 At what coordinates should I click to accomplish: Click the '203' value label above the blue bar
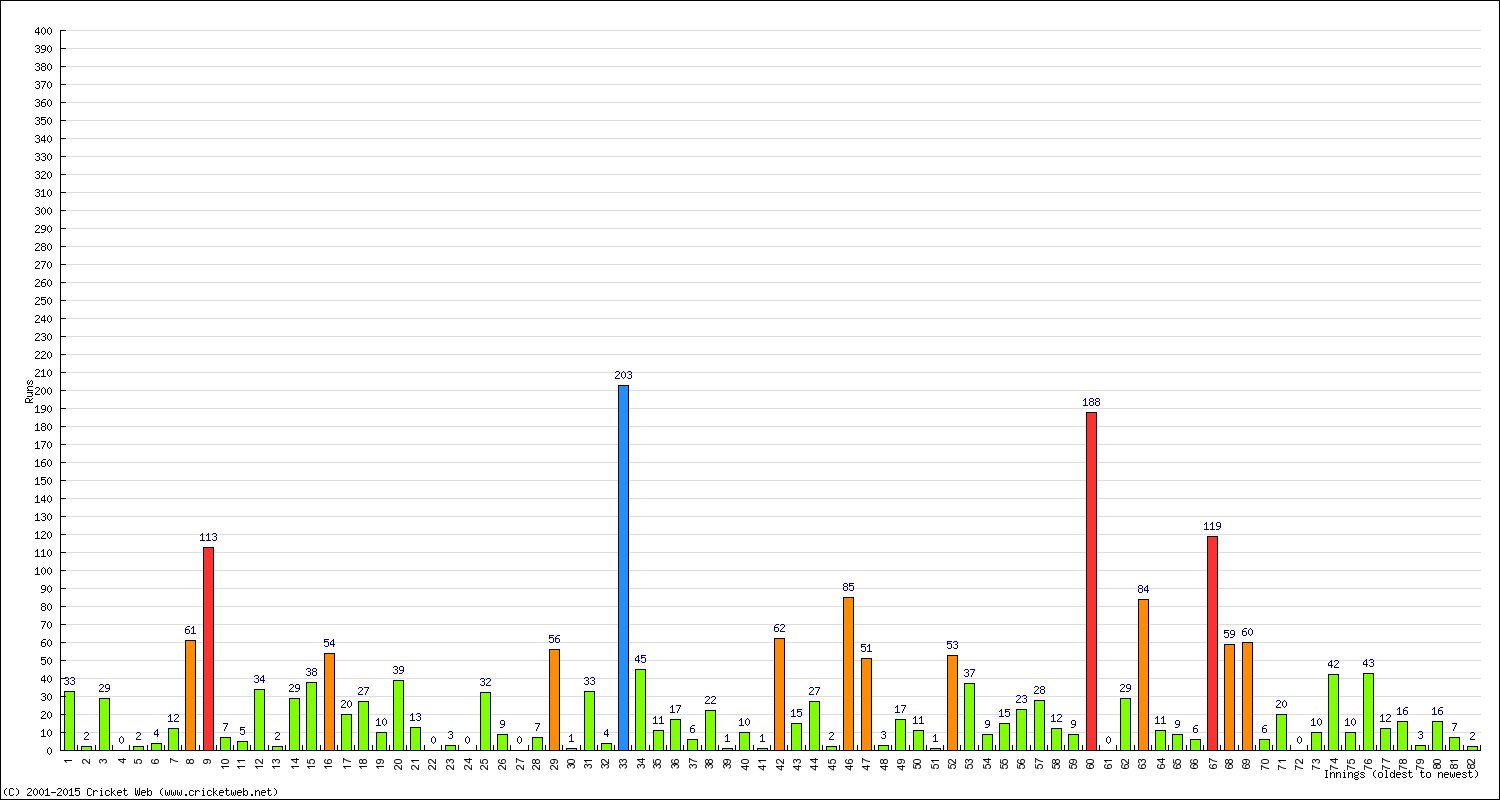pos(623,376)
